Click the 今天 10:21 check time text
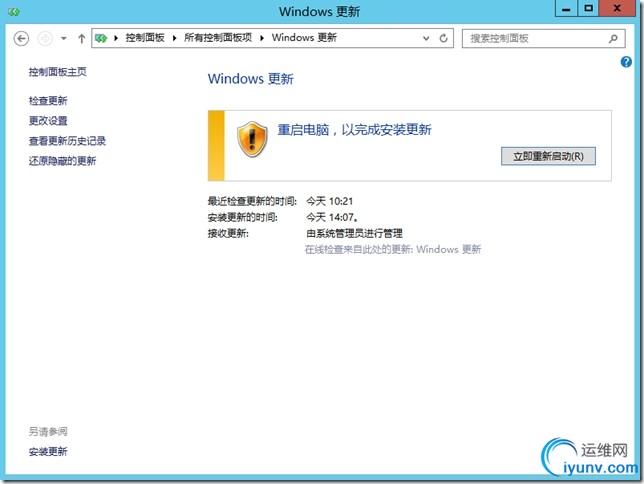Image resolution: width=644 pixels, height=484 pixels. pyautogui.click(x=329, y=201)
